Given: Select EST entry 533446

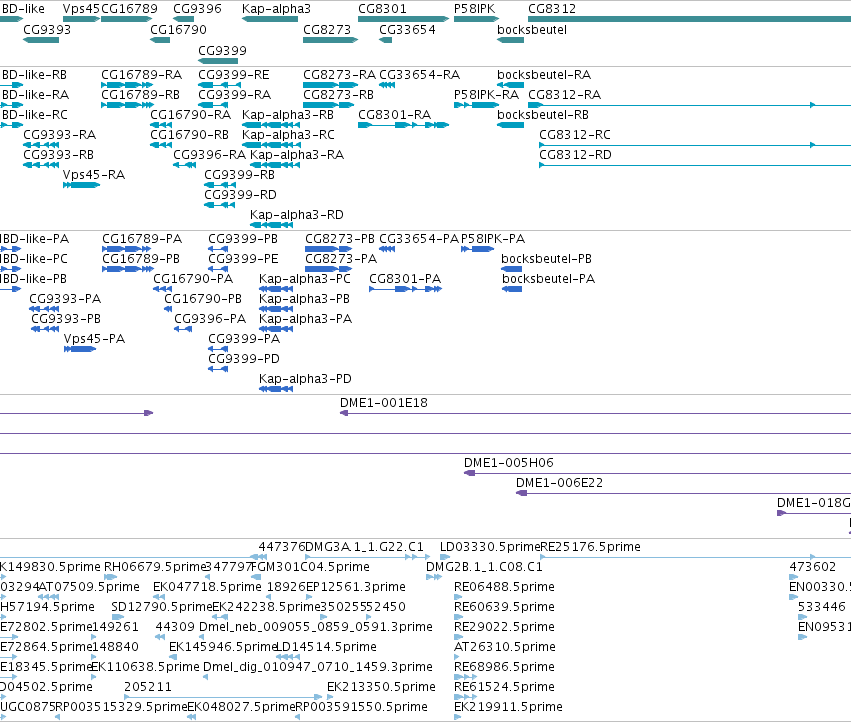Looking at the screenshot, I should point(822,606).
